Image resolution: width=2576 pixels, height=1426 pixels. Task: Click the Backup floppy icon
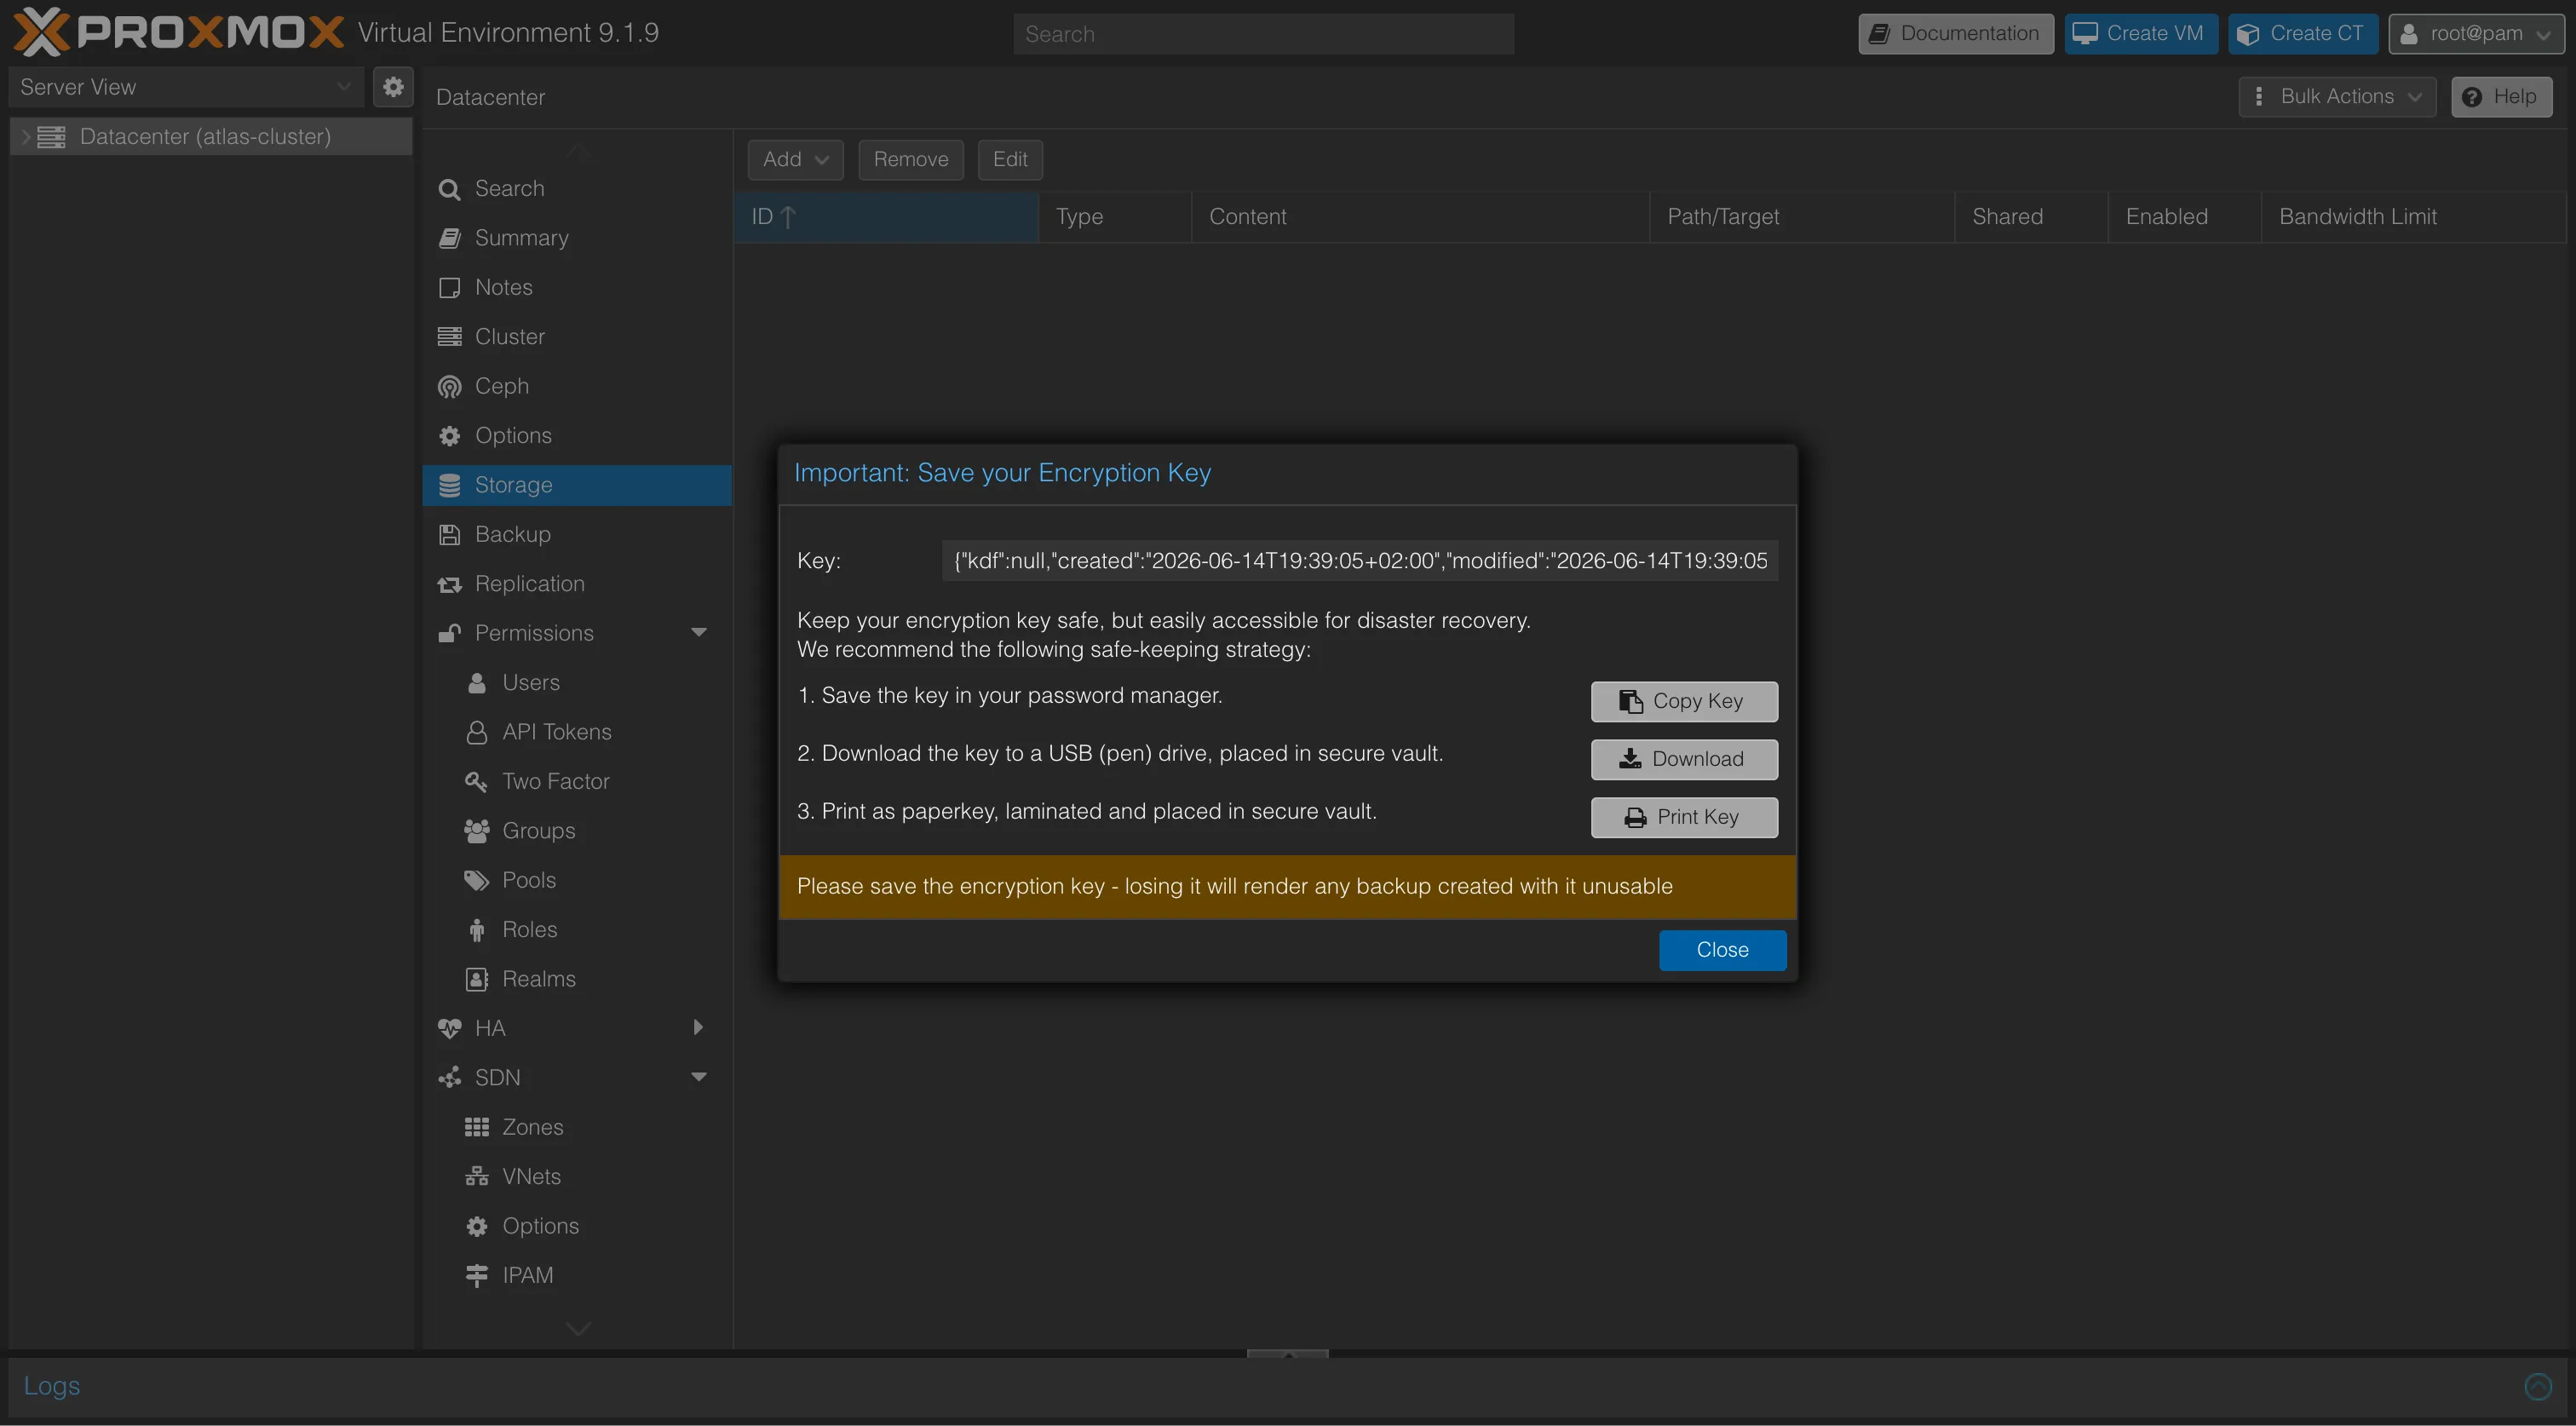pyautogui.click(x=449, y=535)
